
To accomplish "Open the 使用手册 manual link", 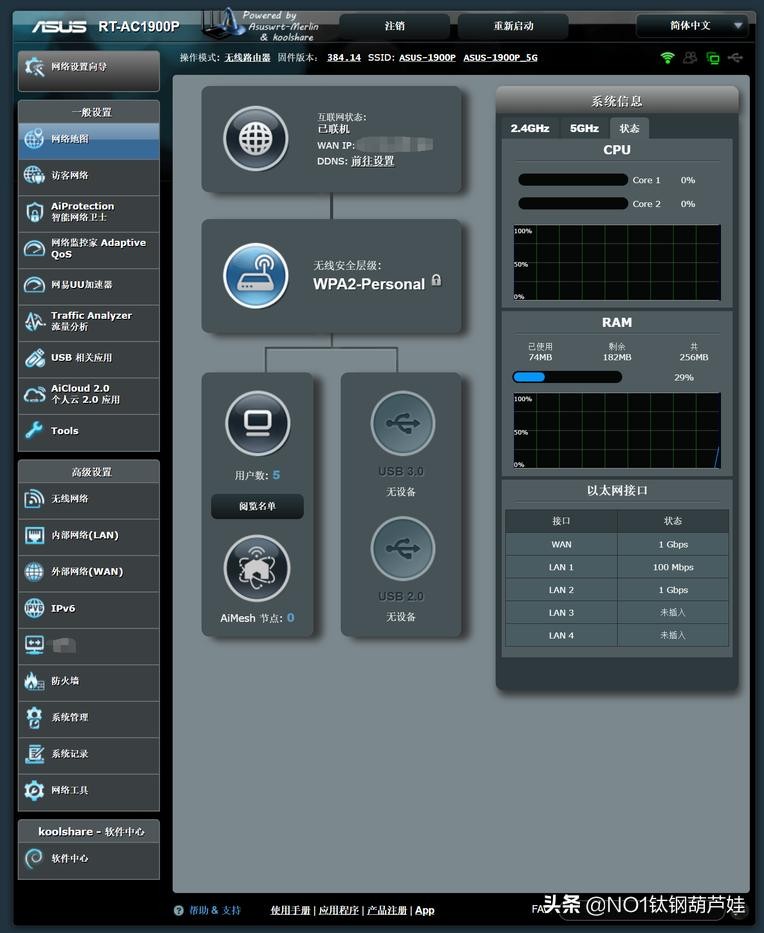I will (290, 910).
